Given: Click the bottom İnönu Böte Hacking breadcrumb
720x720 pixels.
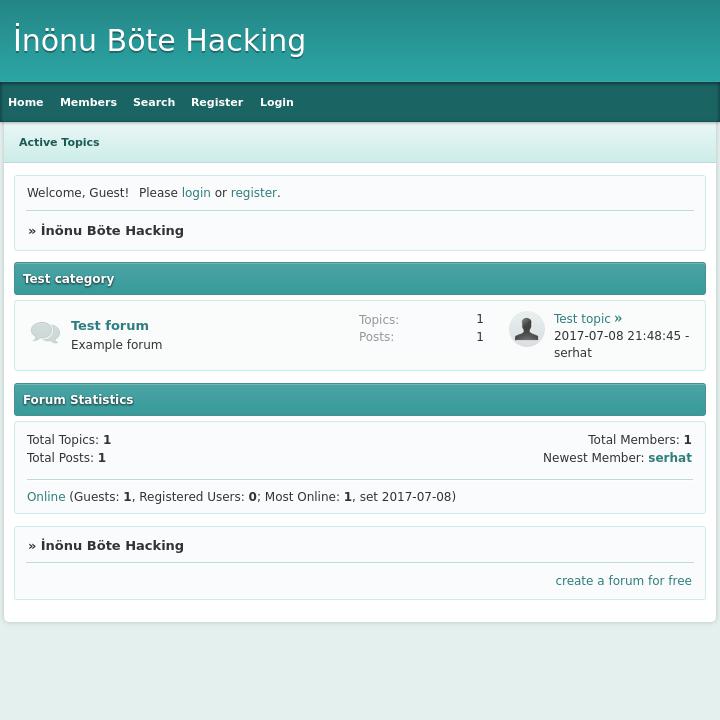Looking at the screenshot, I should [112, 546].
